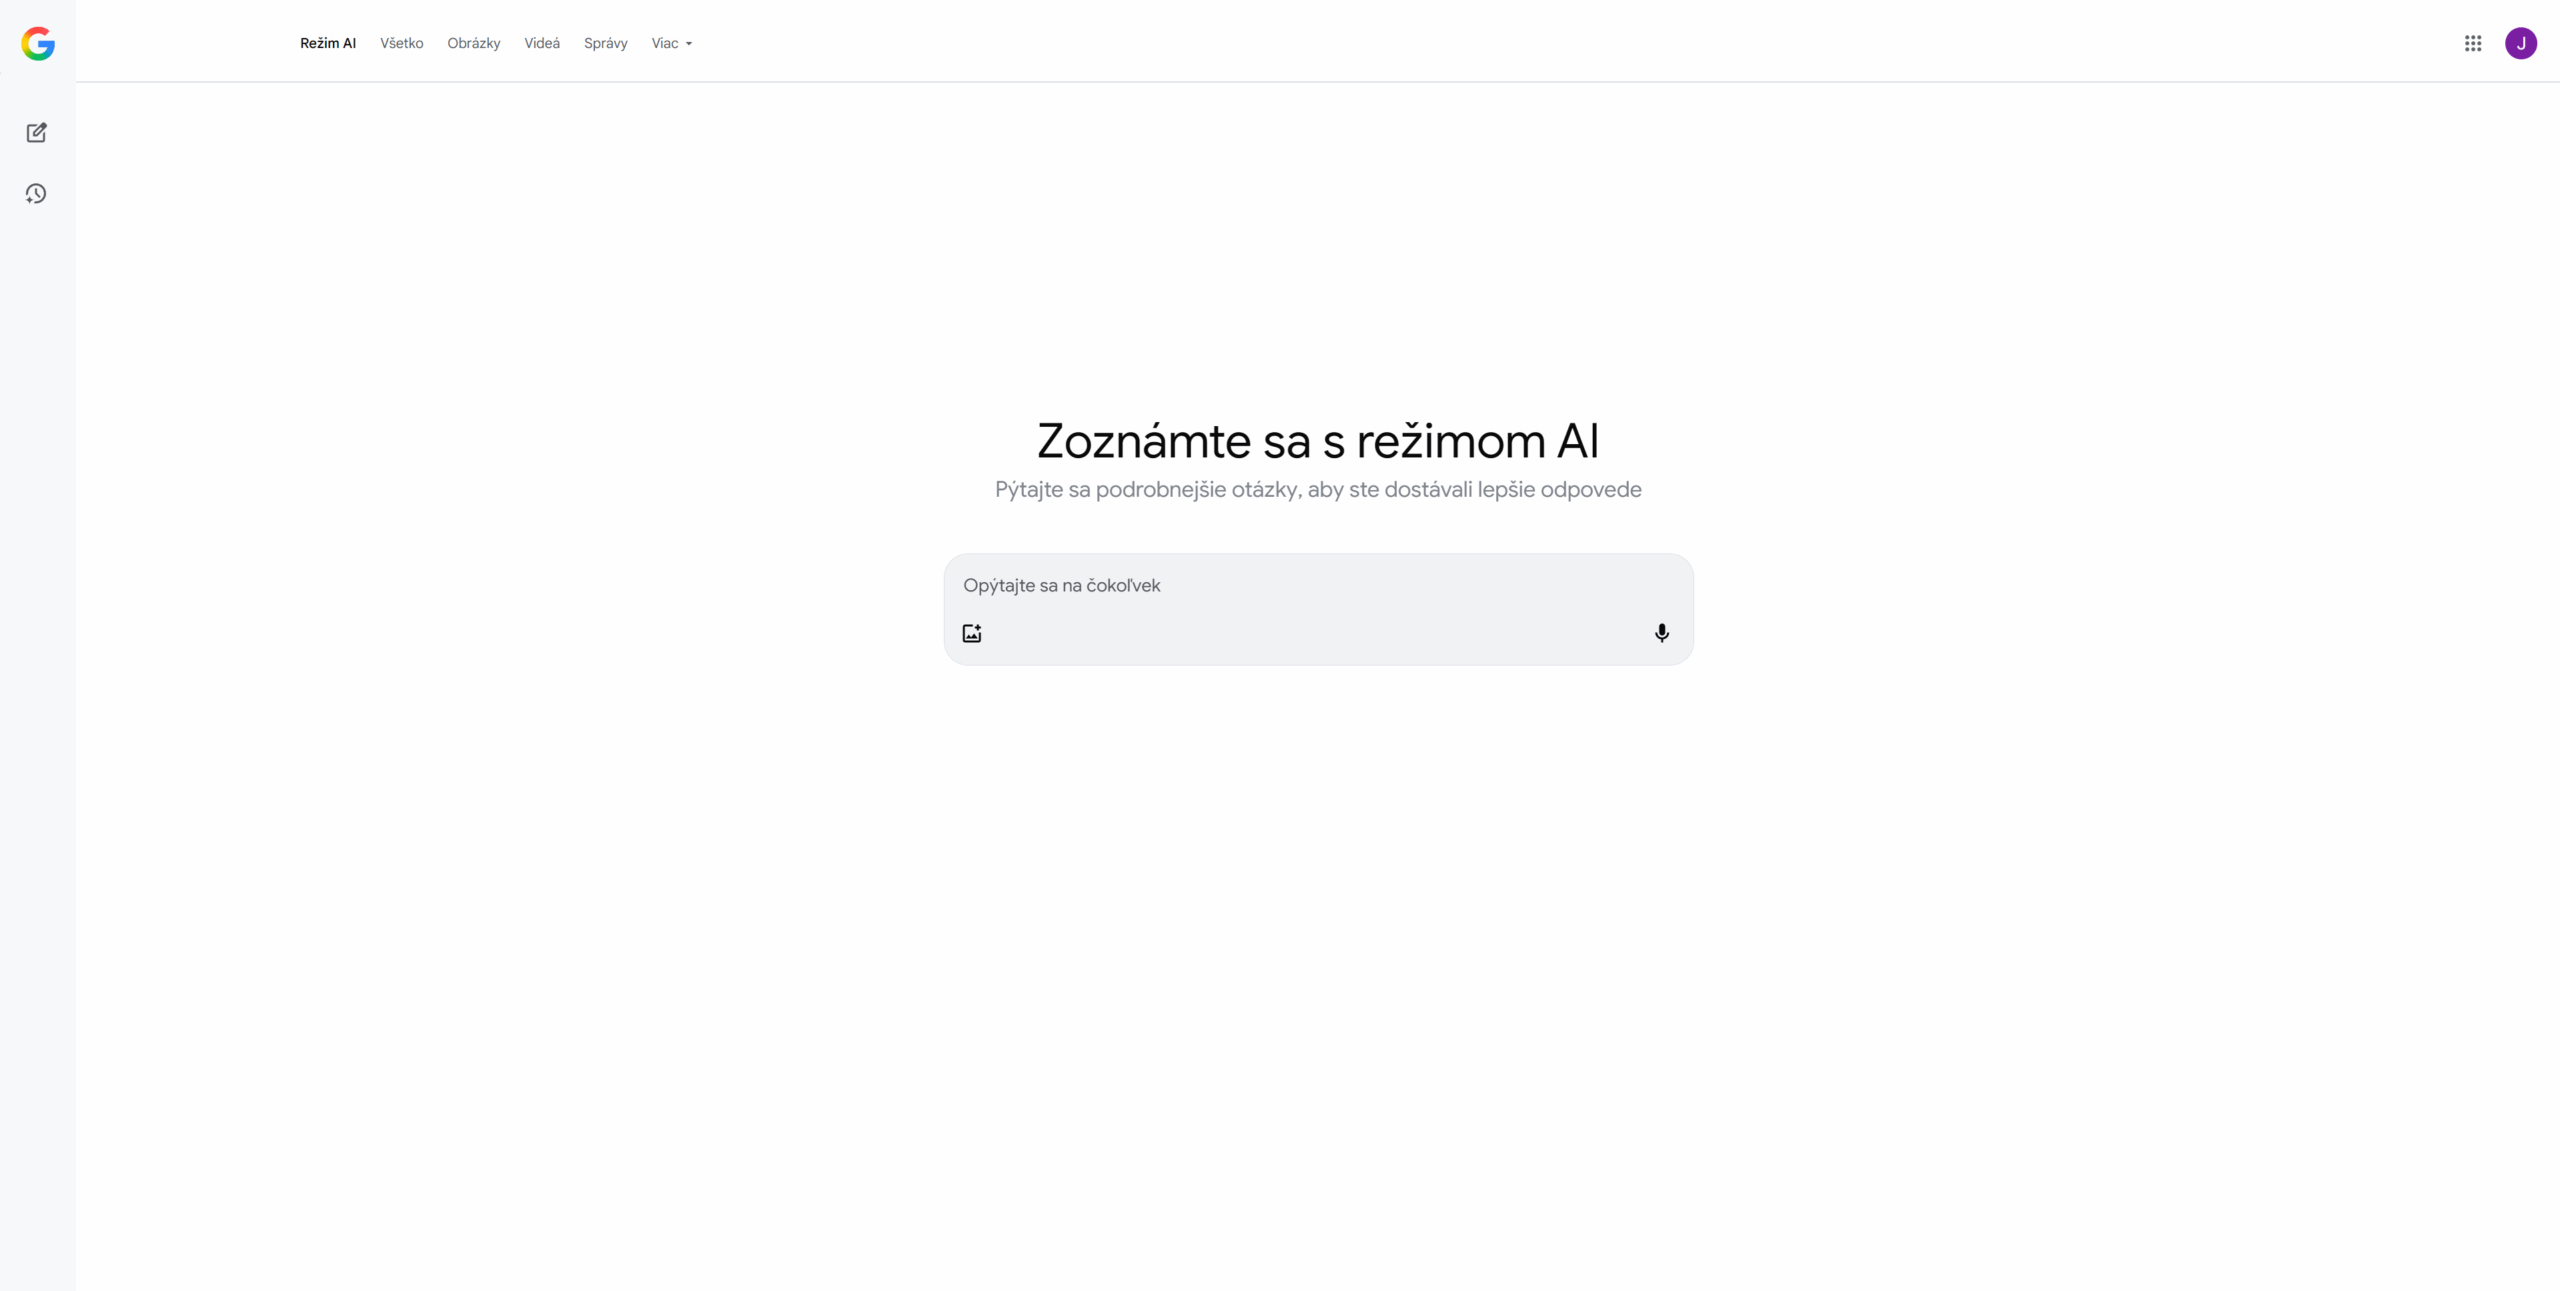Start voice search with the microphone
The height and width of the screenshot is (1291, 2560).
click(x=1661, y=633)
